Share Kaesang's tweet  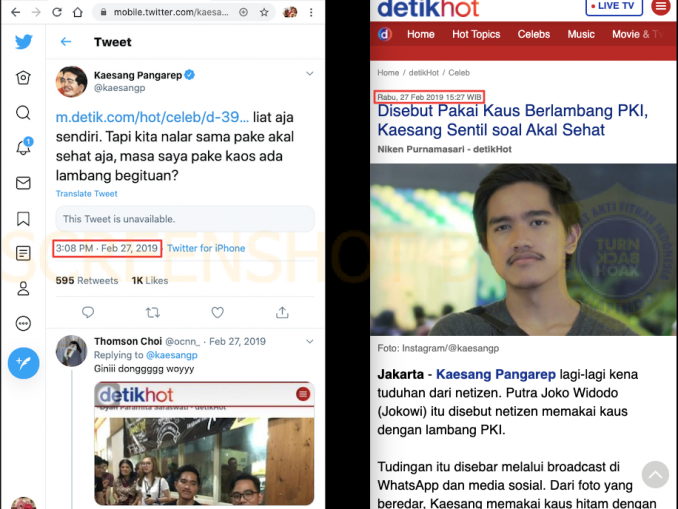(x=282, y=312)
